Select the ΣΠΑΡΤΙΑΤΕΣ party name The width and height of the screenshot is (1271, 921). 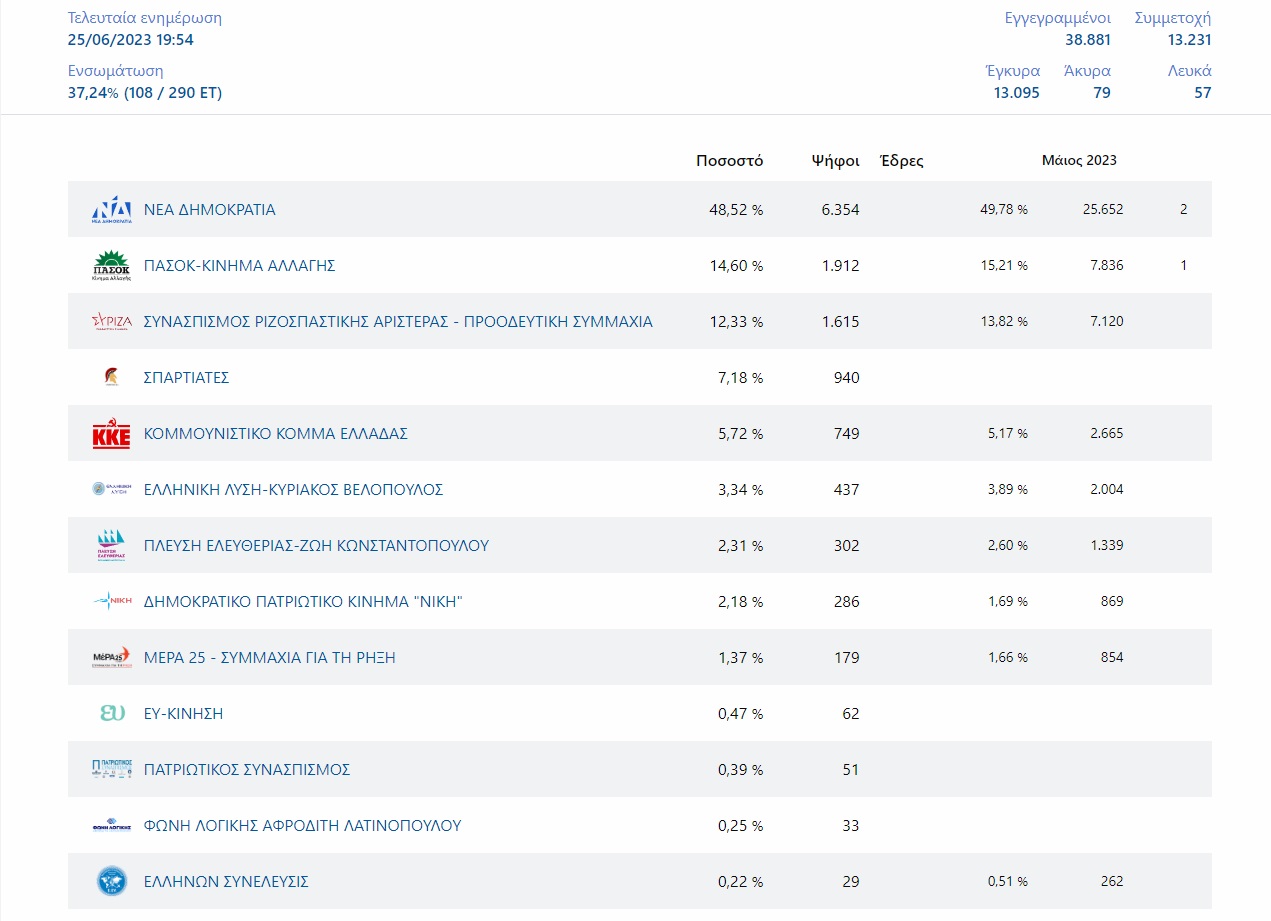(x=187, y=378)
